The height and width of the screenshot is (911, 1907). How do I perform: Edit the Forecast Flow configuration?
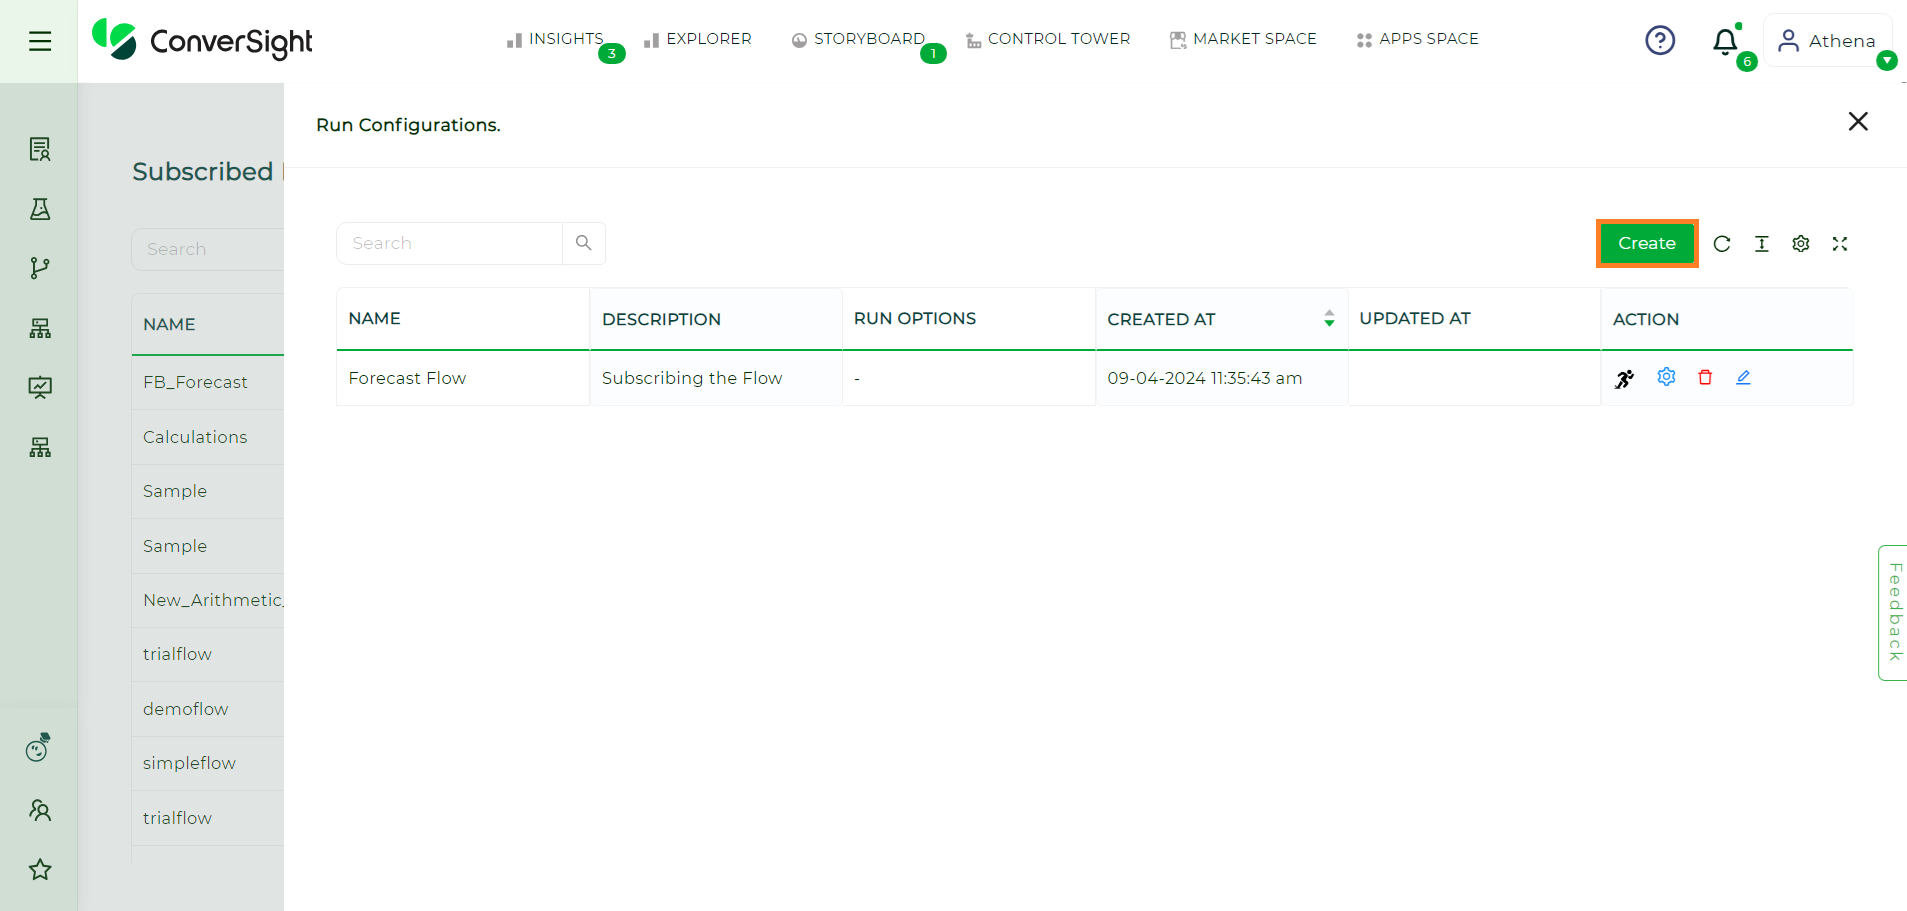(1743, 377)
